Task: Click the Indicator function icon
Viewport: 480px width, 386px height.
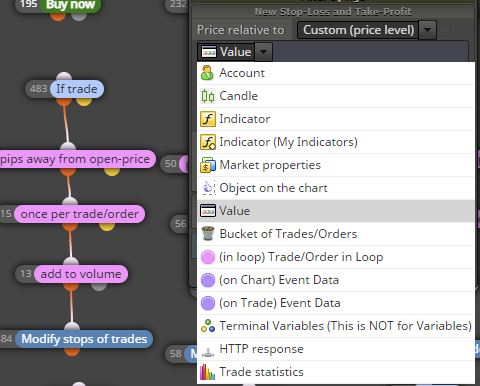Action: 208,119
